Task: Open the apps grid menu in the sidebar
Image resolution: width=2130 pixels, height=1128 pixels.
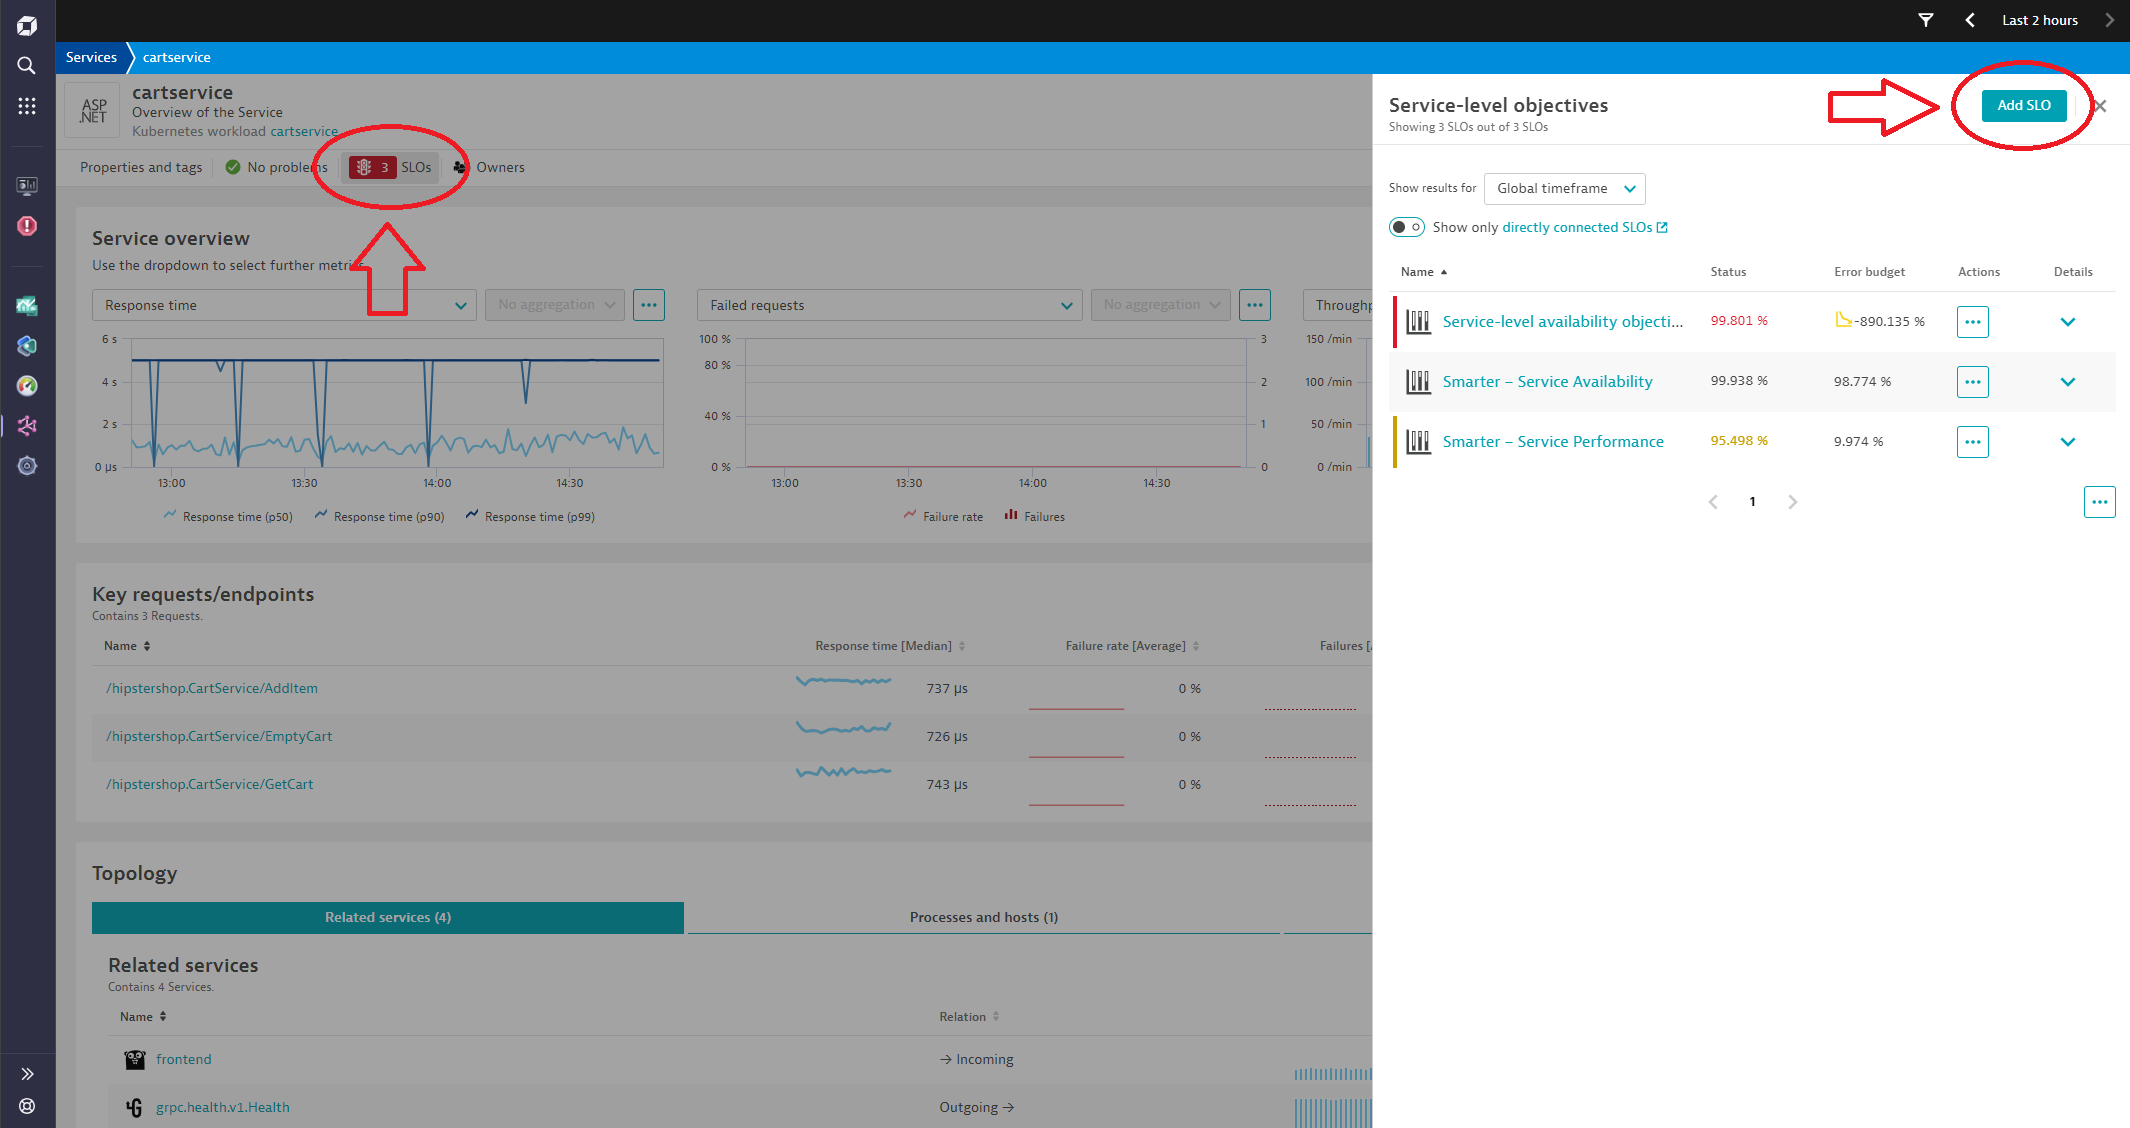Action: pos(27,106)
